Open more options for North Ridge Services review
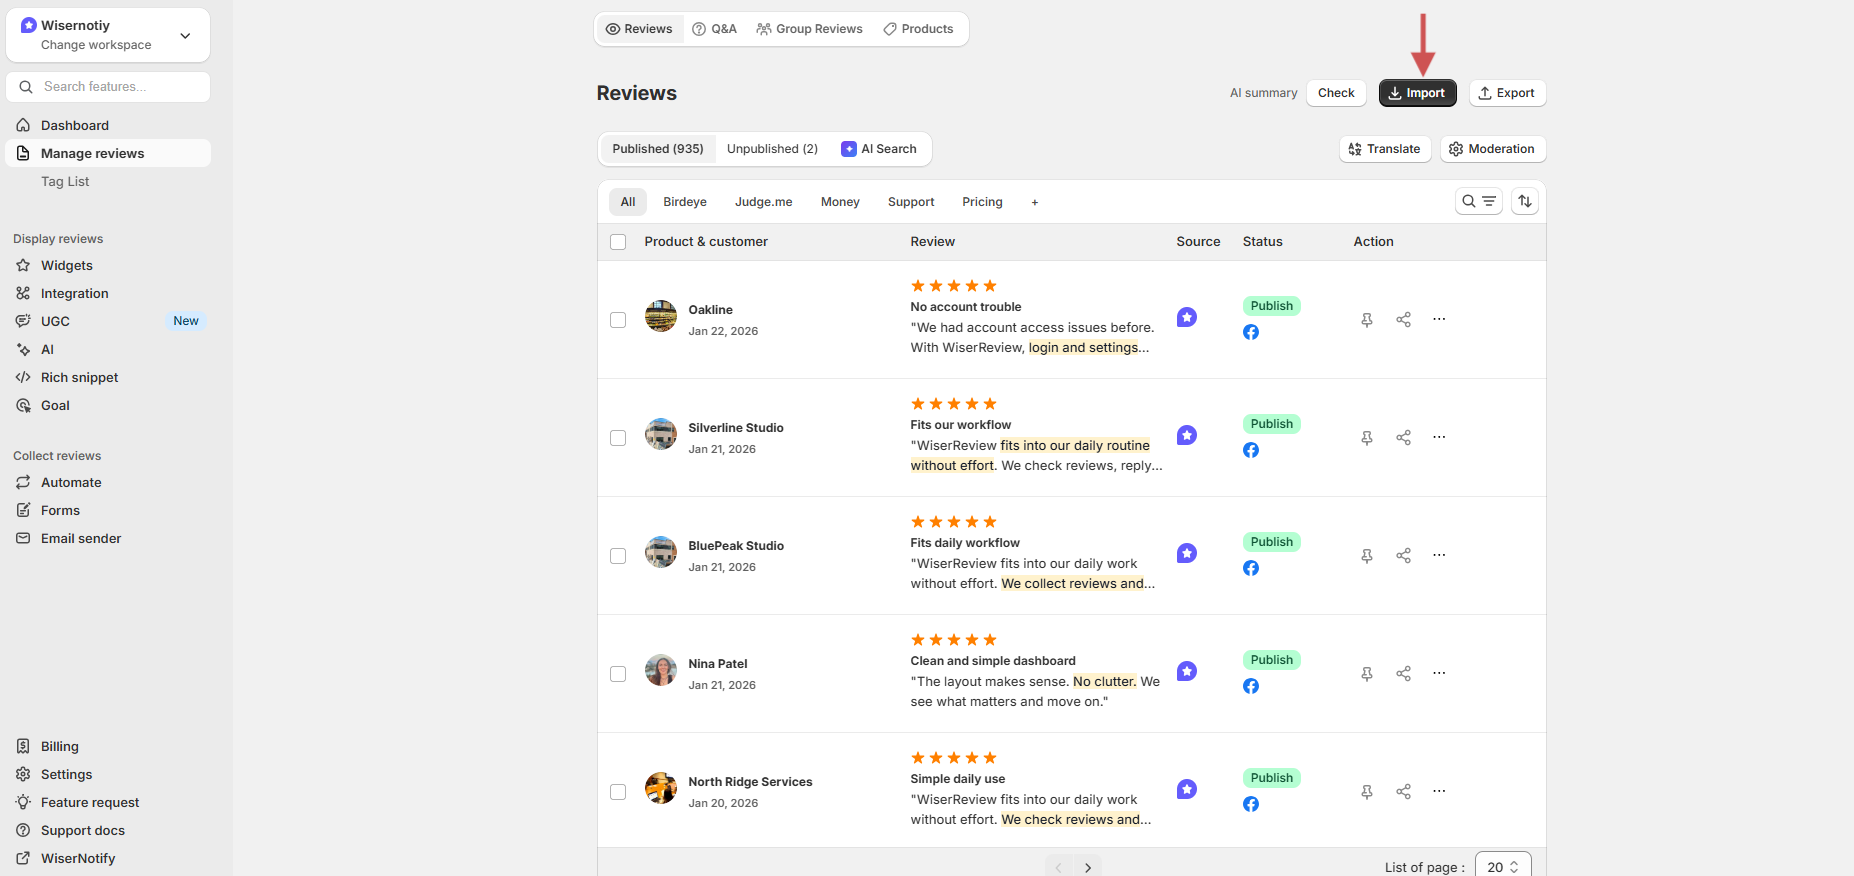 click(1439, 791)
